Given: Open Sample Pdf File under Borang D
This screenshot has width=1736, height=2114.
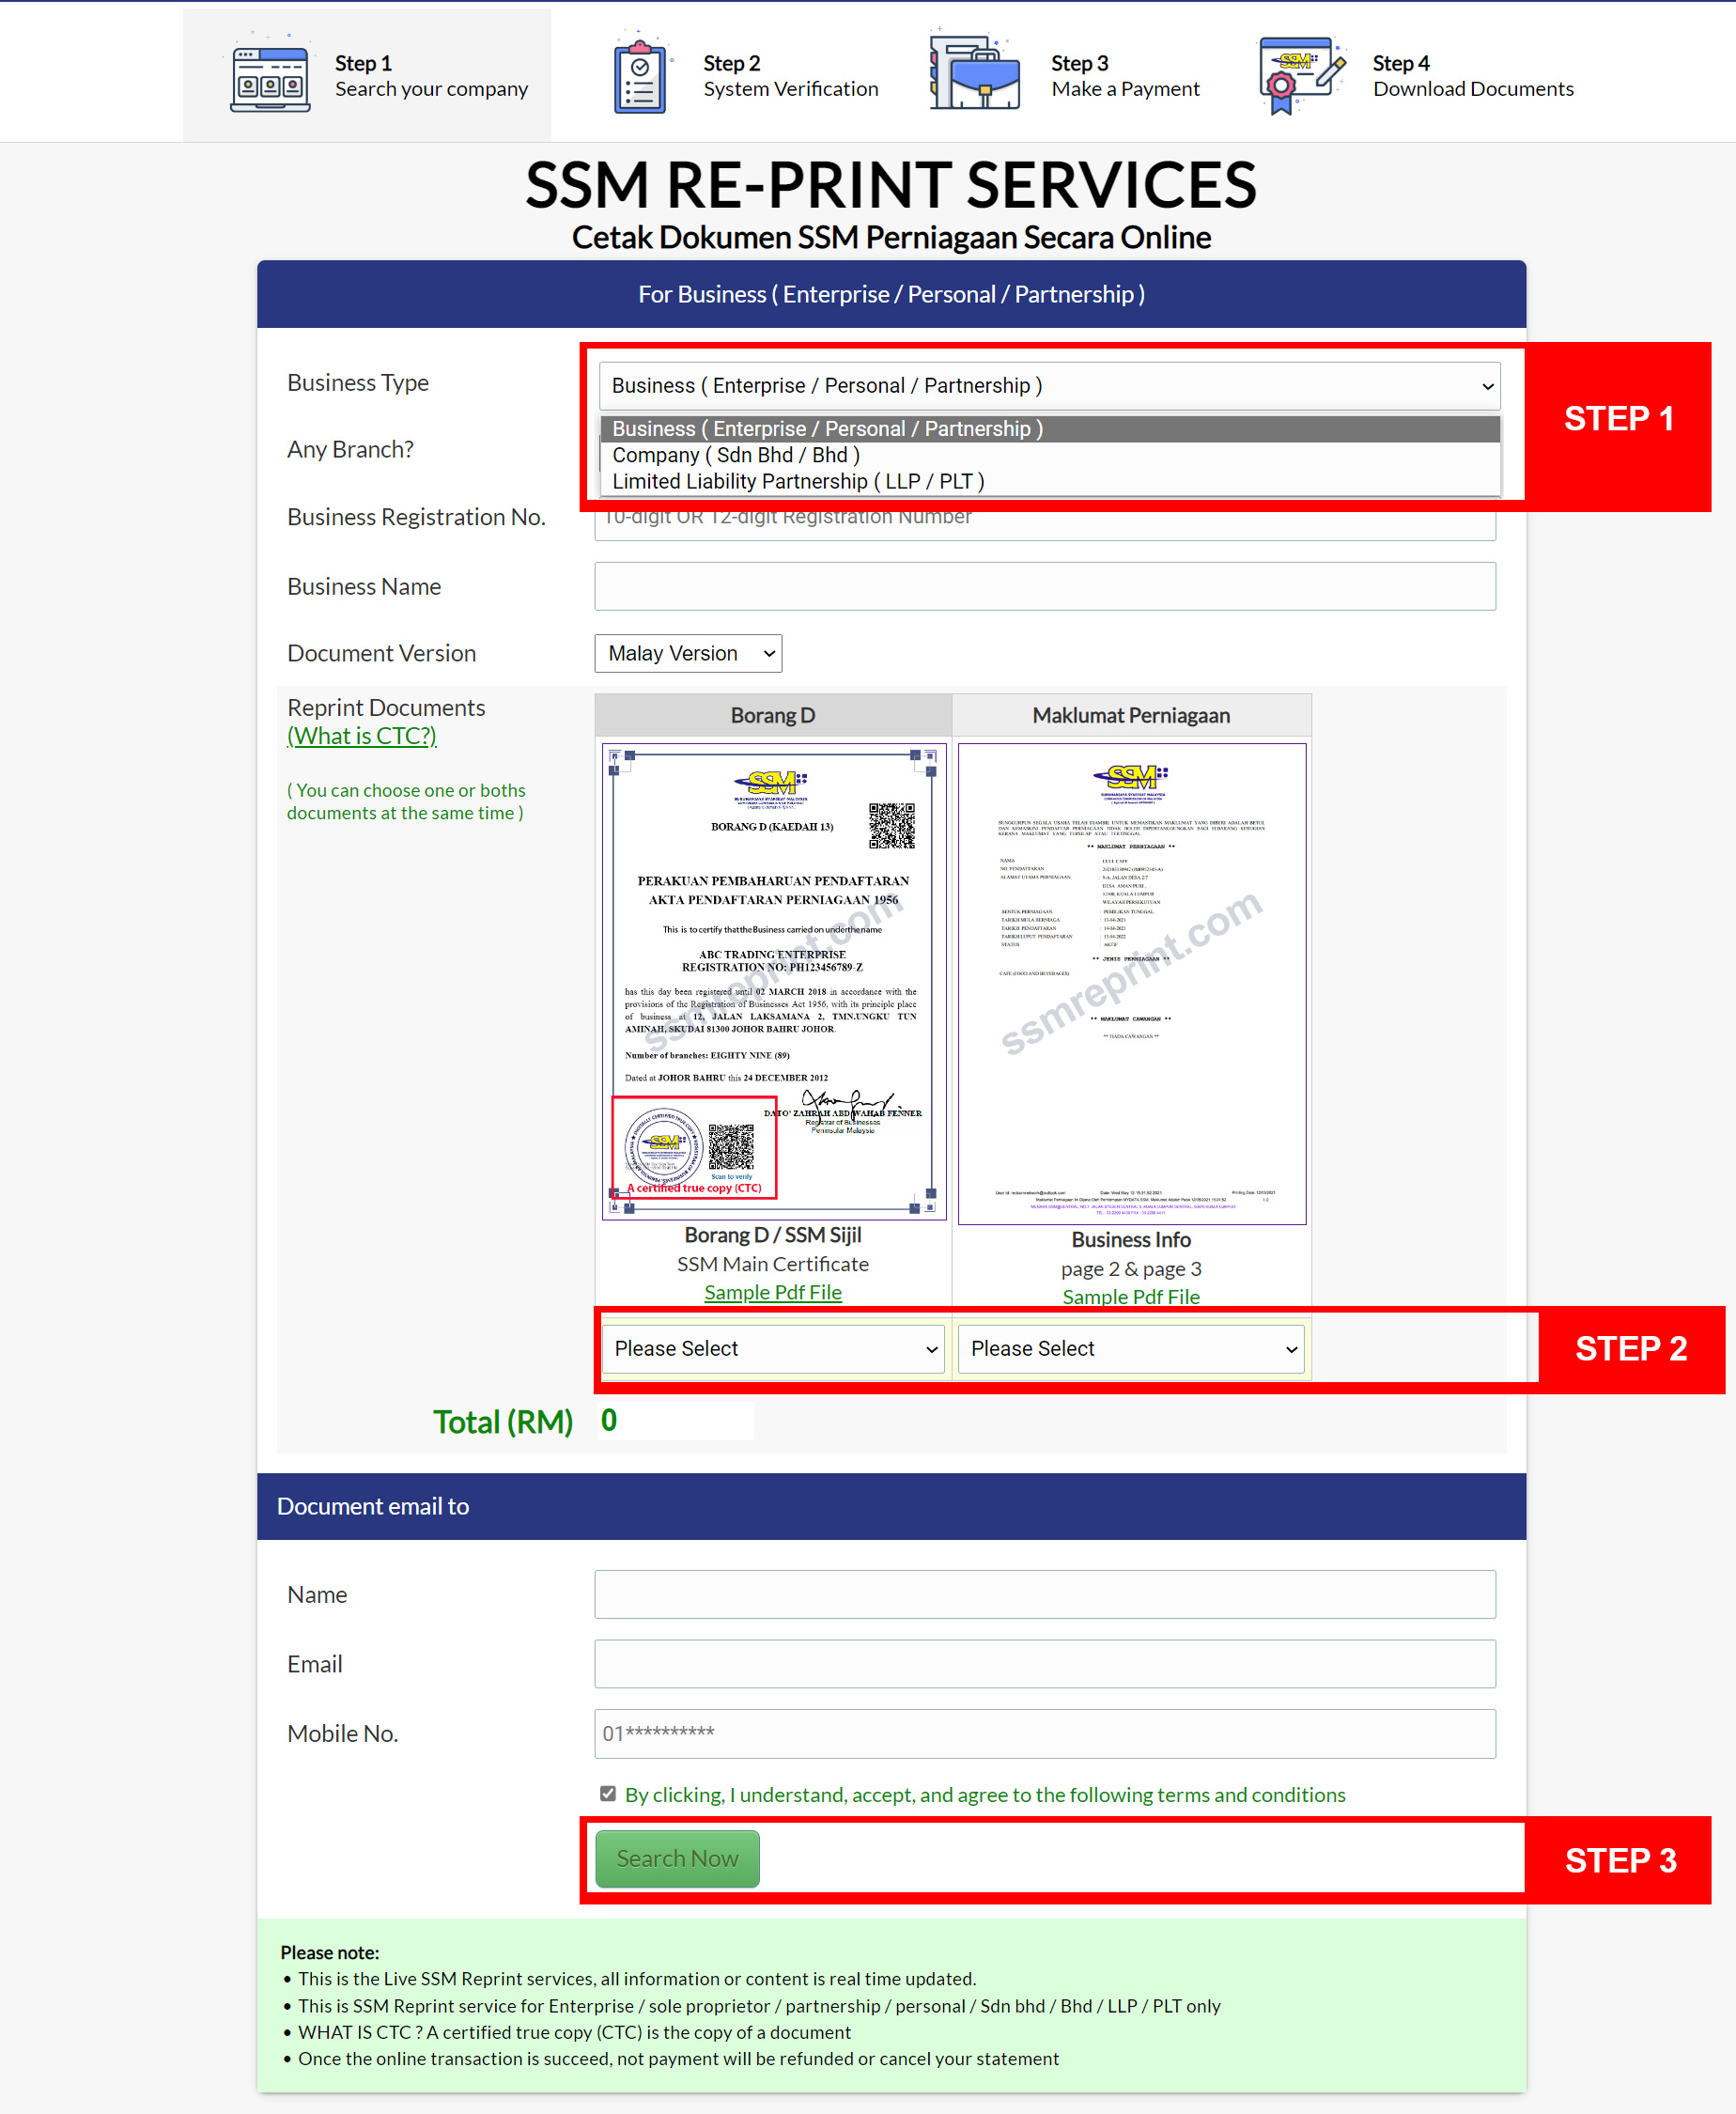Looking at the screenshot, I should pyautogui.click(x=773, y=1292).
